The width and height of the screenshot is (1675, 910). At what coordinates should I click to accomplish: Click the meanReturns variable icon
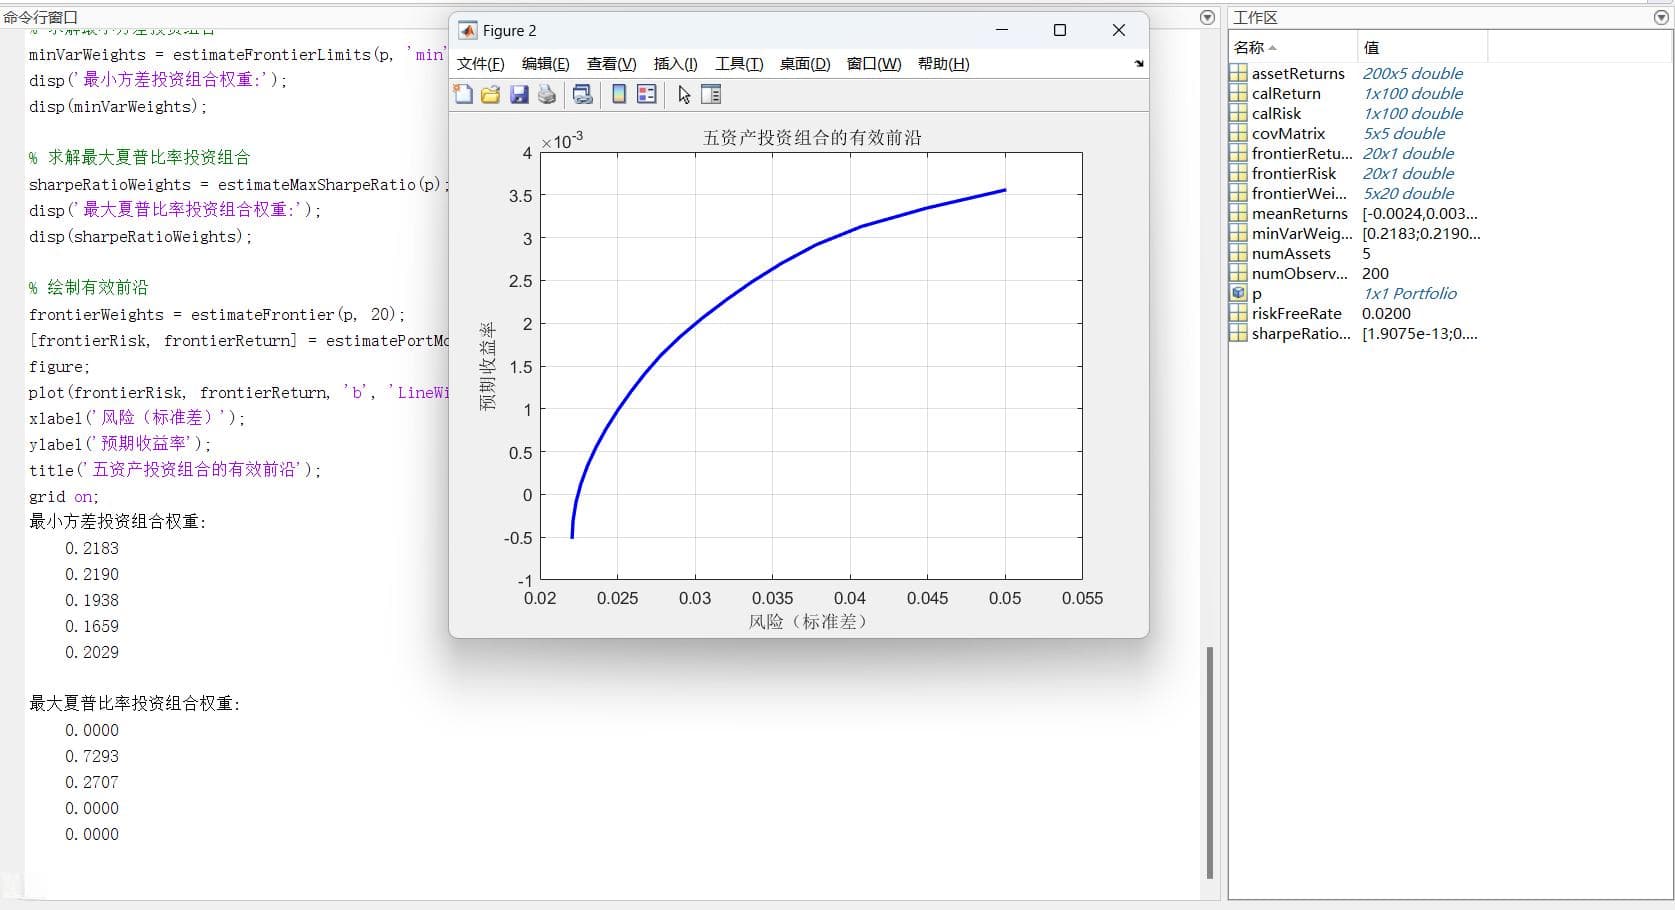tap(1238, 213)
